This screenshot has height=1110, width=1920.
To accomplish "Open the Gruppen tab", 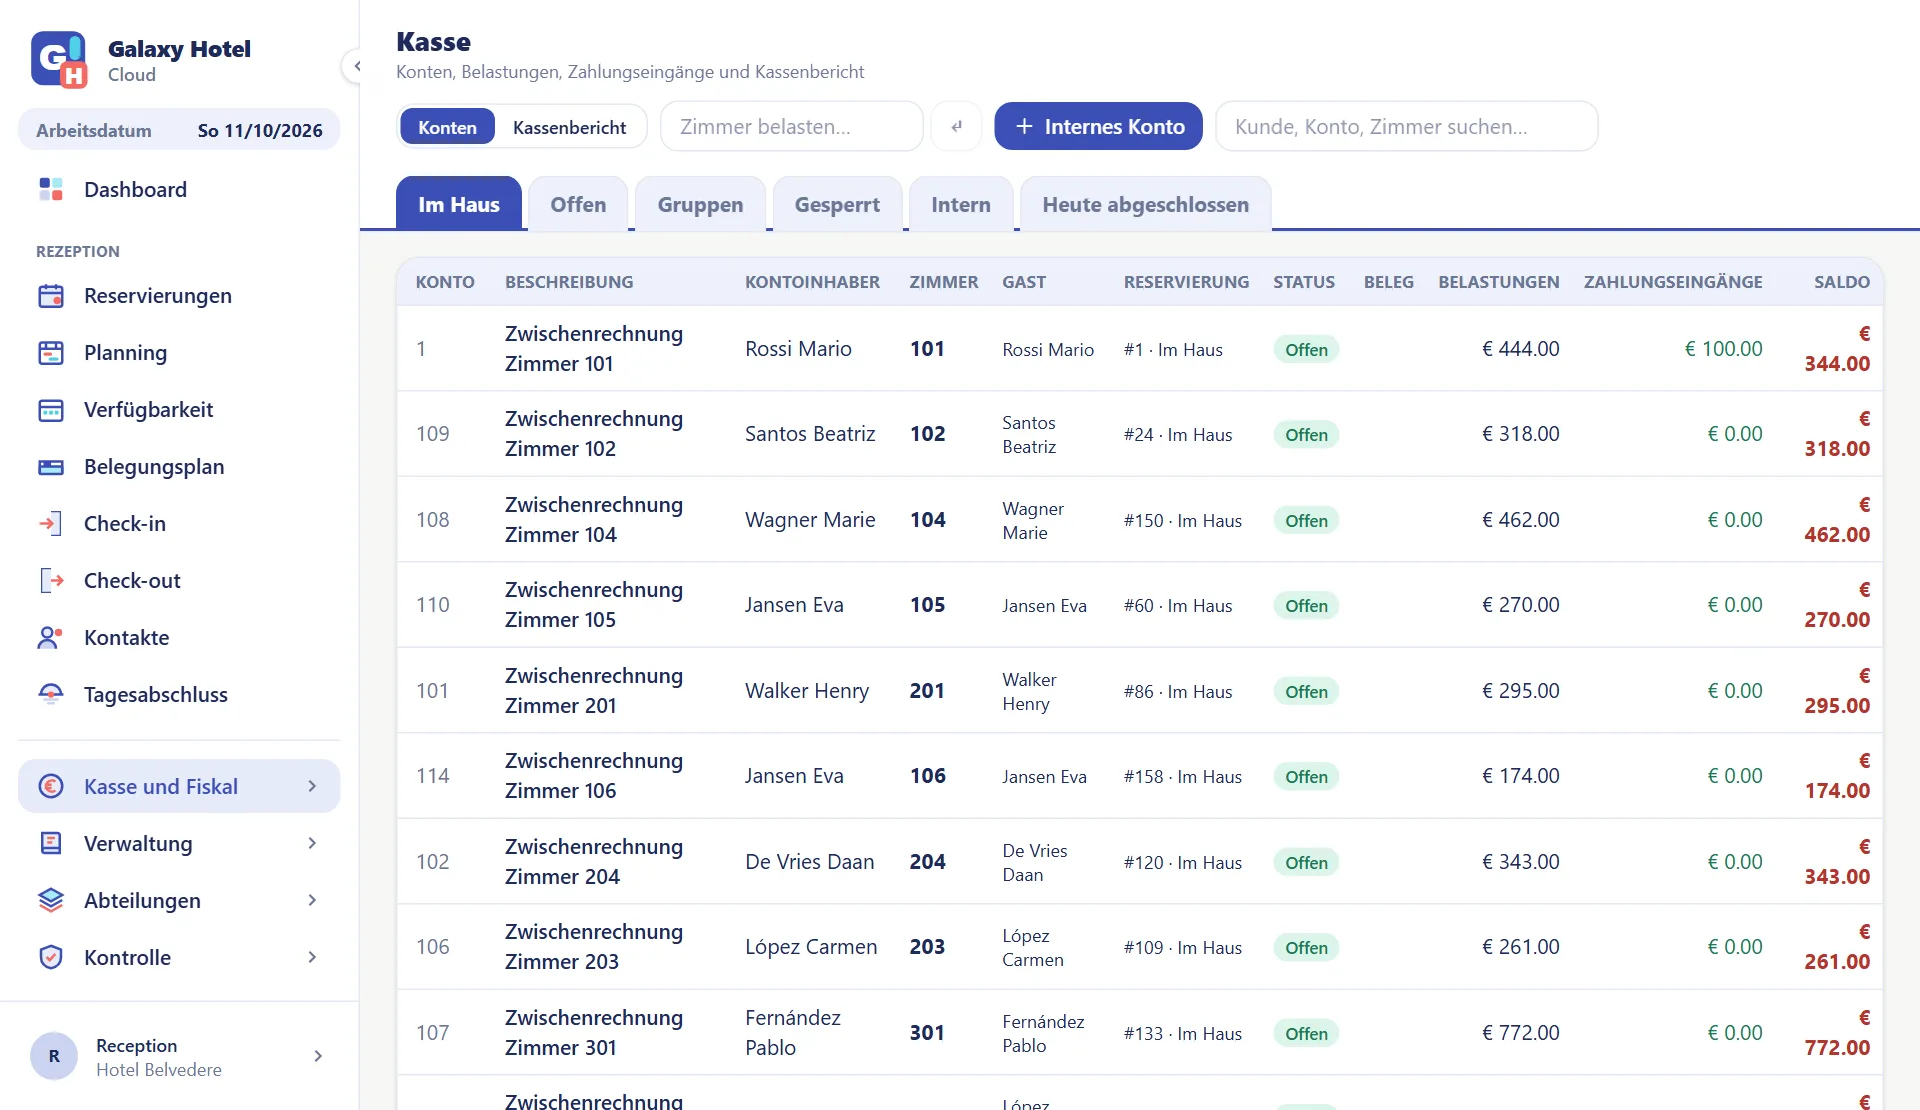I will coord(700,204).
